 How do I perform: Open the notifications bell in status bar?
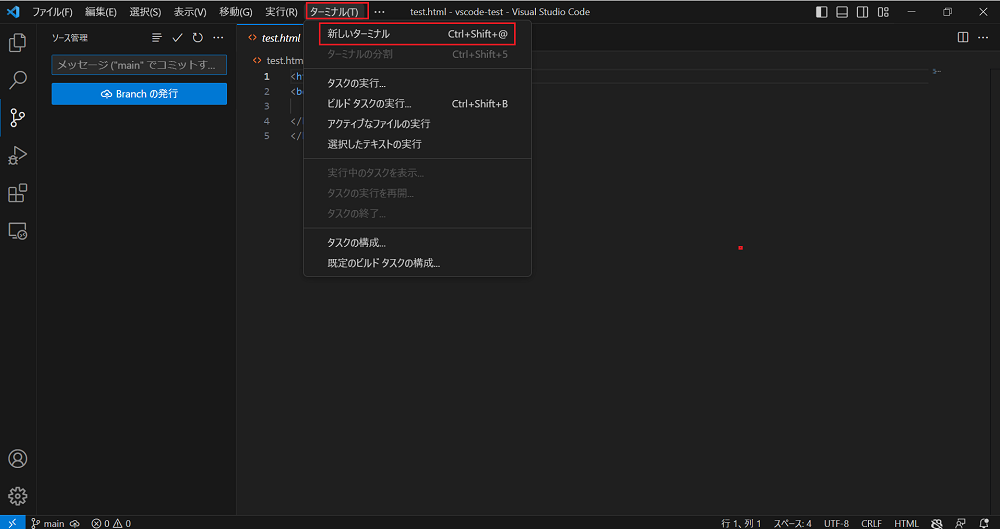(x=984, y=523)
